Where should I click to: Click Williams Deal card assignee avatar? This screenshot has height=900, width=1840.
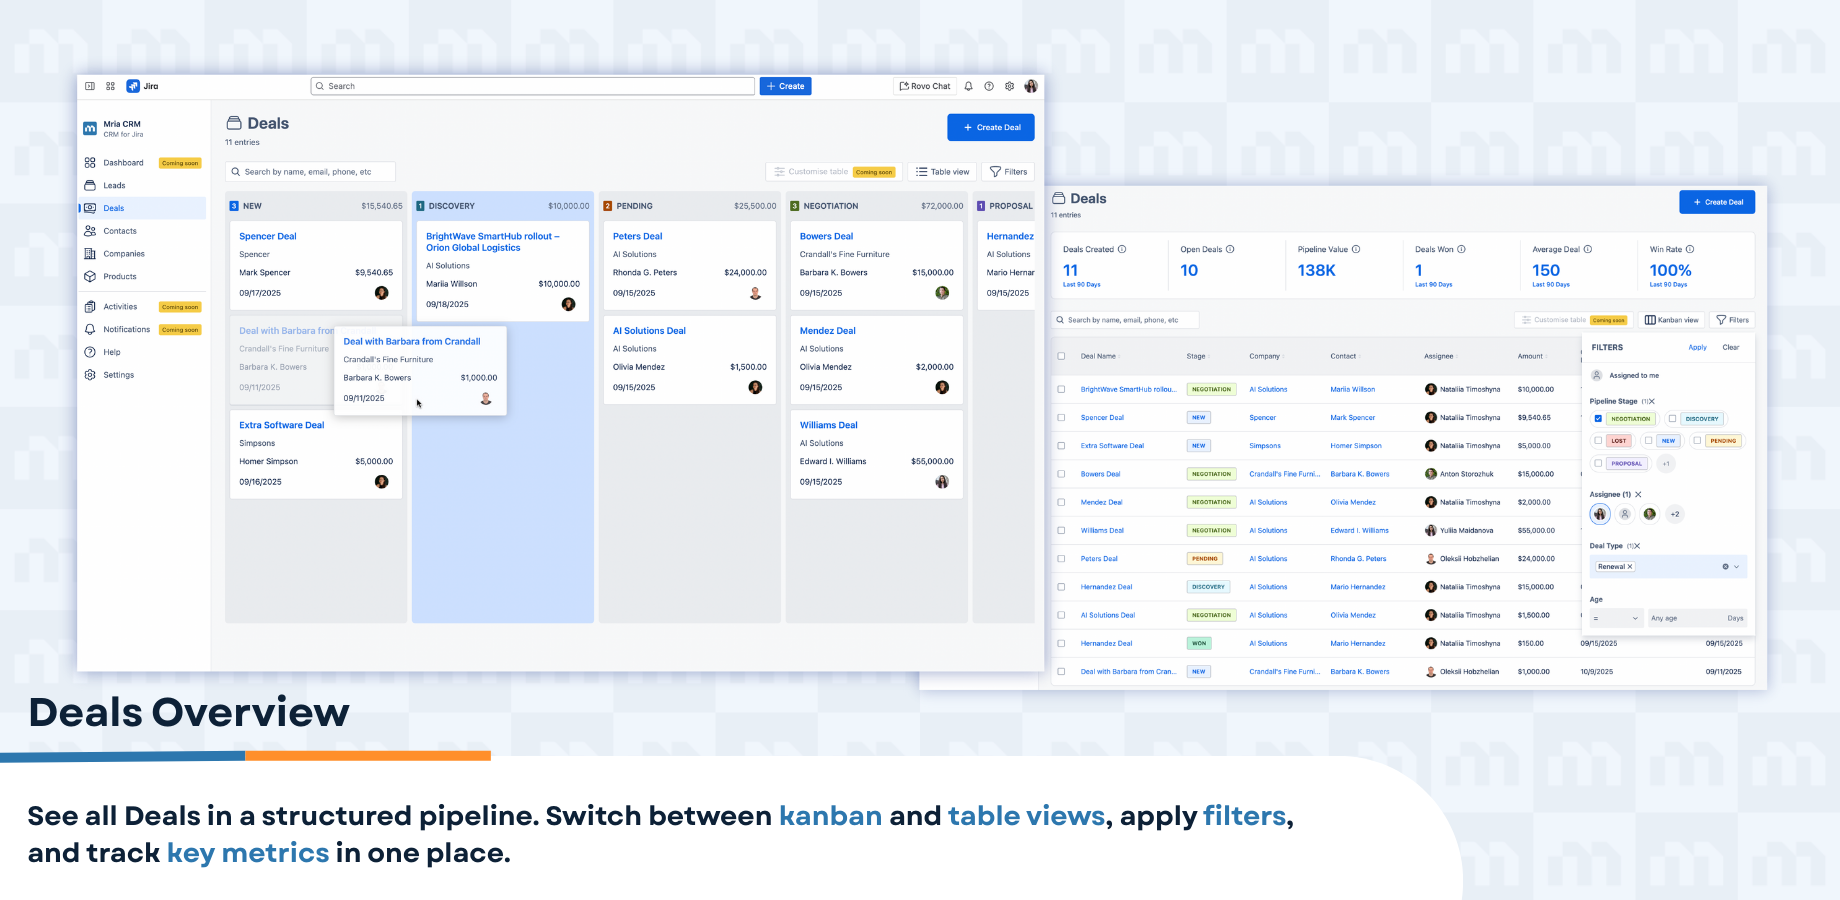tap(942, 482)
